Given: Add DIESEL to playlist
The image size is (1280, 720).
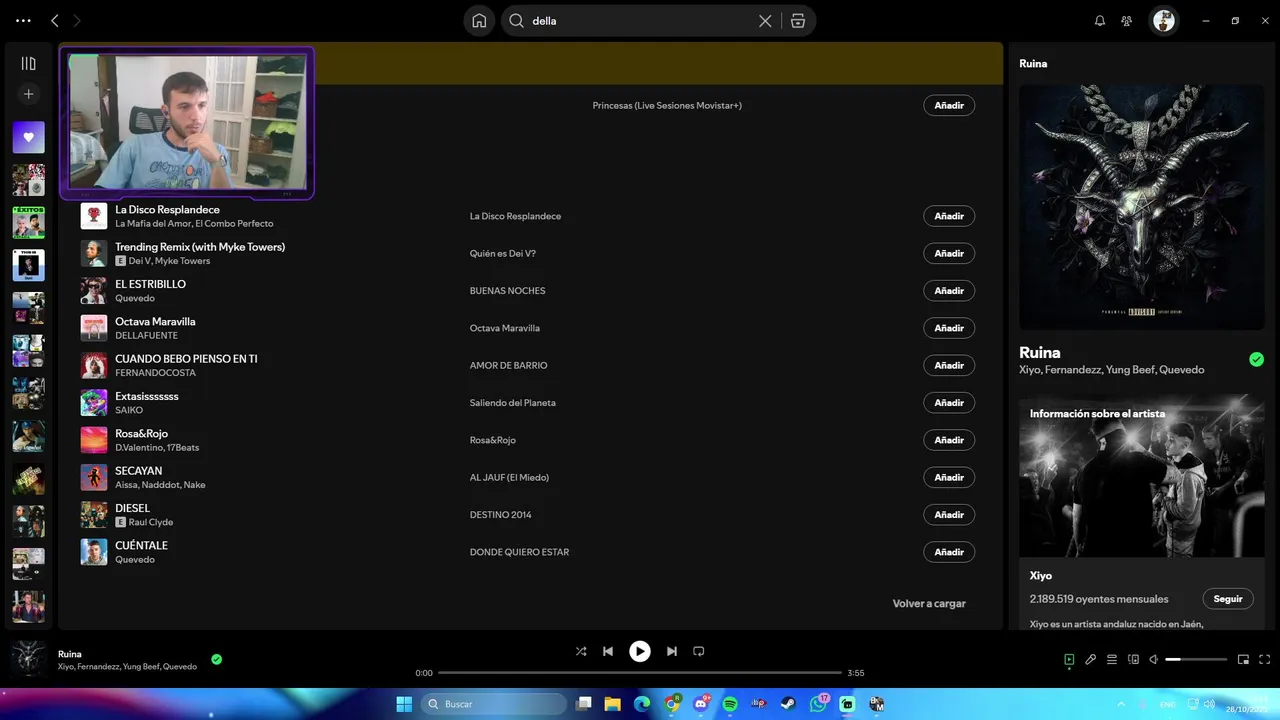Looking at the screenshot, I should [949, 515].
